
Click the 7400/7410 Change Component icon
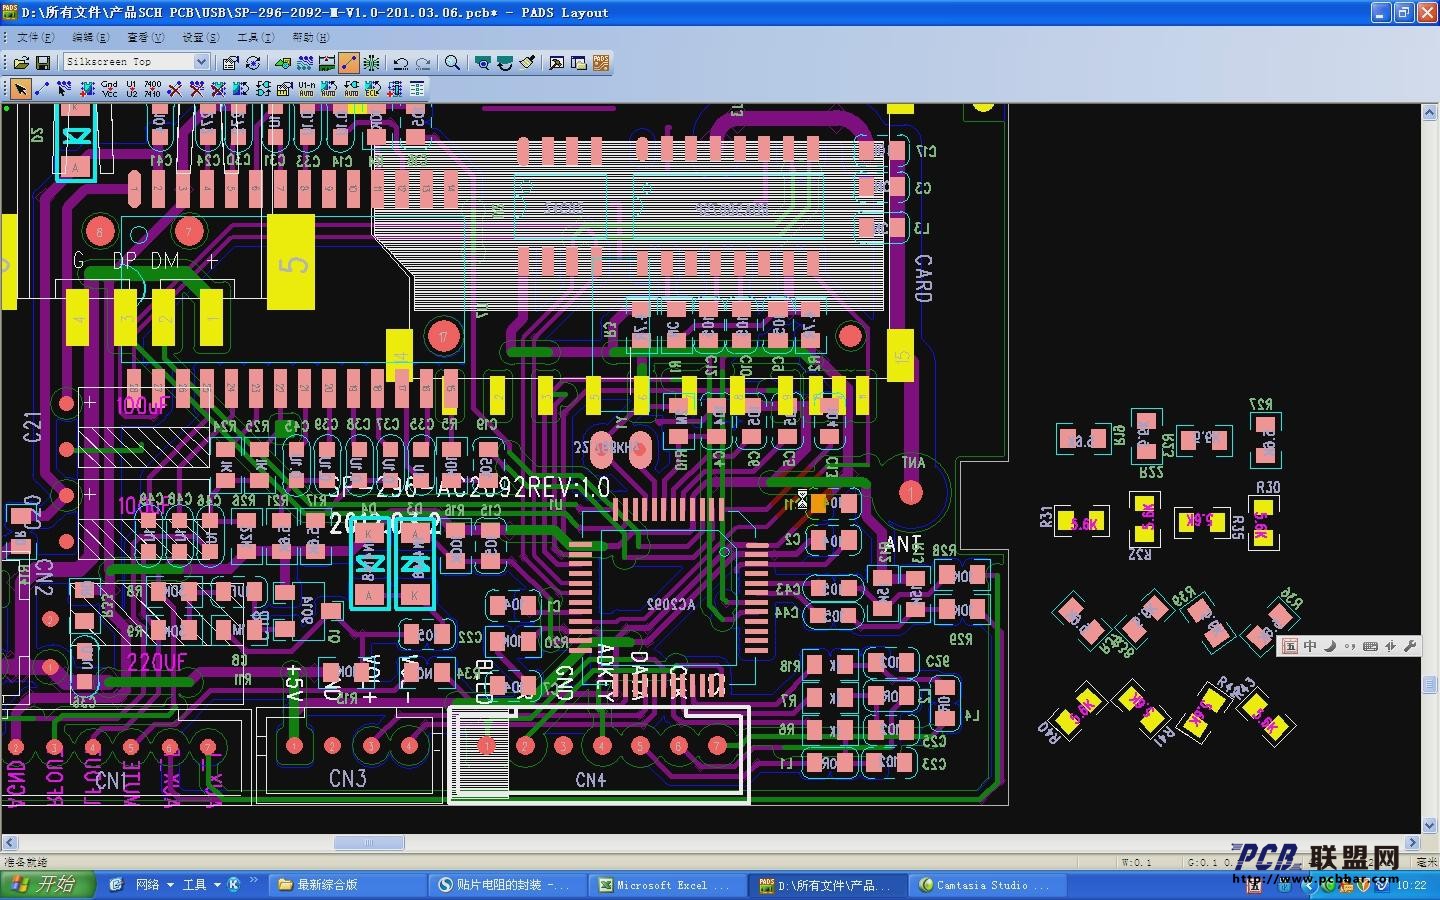click(x=152, y=89)
